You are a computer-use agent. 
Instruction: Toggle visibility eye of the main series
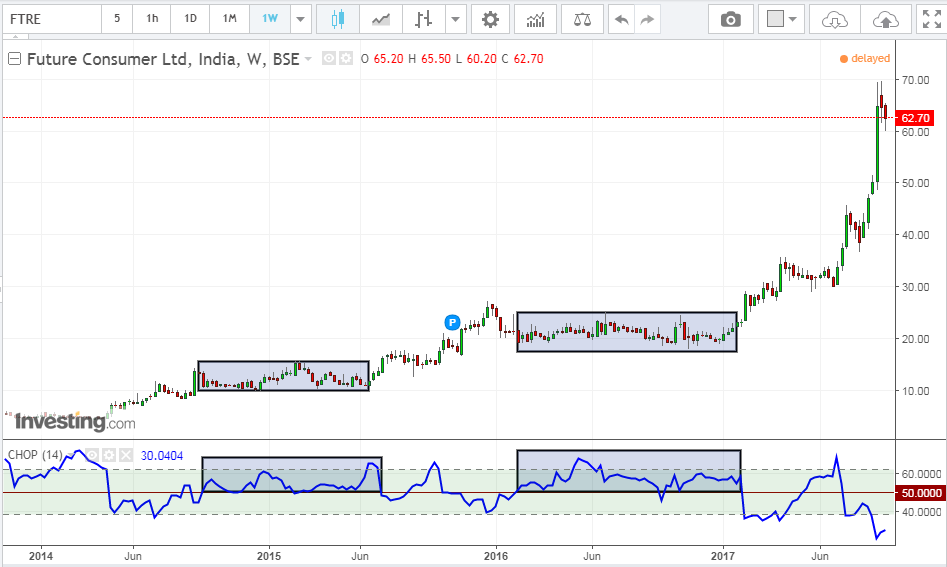329,59
